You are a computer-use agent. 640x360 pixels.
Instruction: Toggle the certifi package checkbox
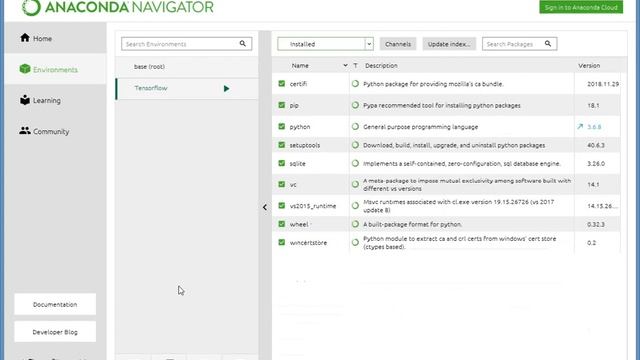click(x=282, y=83)
